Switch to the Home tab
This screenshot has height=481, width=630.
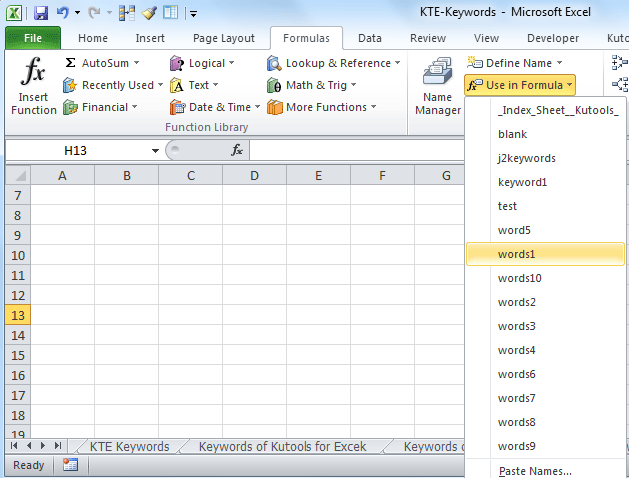click(x=93, y=38)
